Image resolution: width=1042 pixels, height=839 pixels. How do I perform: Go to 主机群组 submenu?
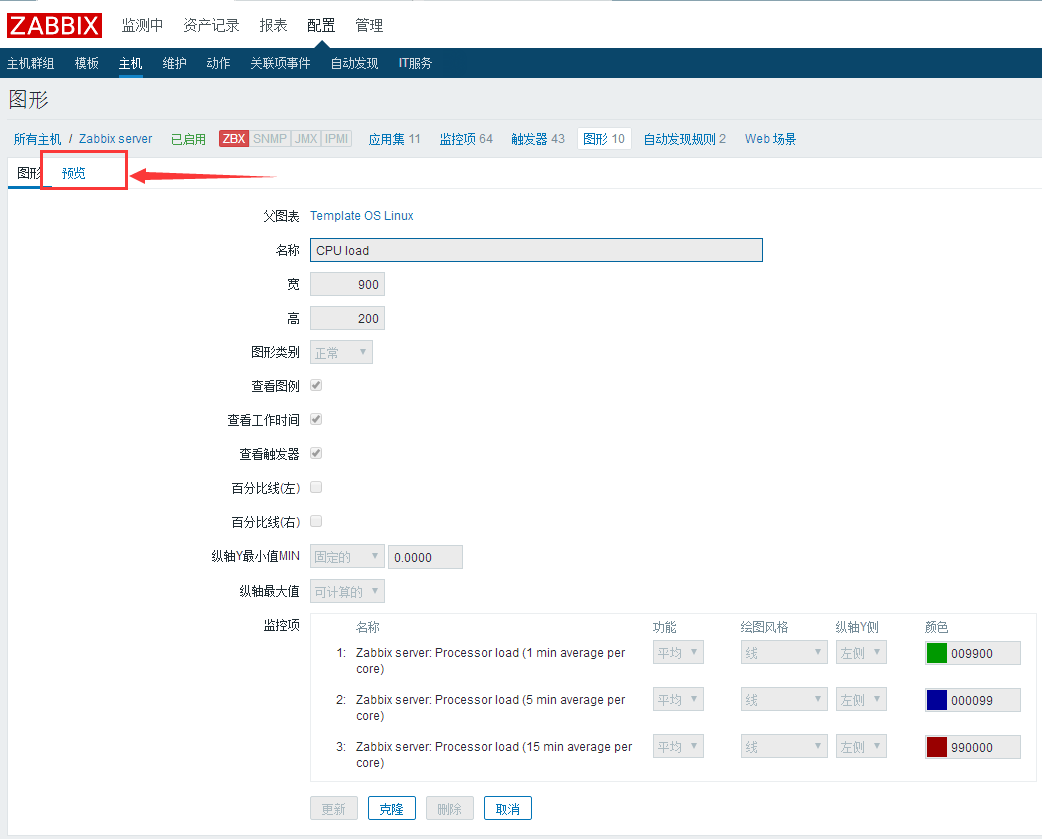tap(31, 63)
